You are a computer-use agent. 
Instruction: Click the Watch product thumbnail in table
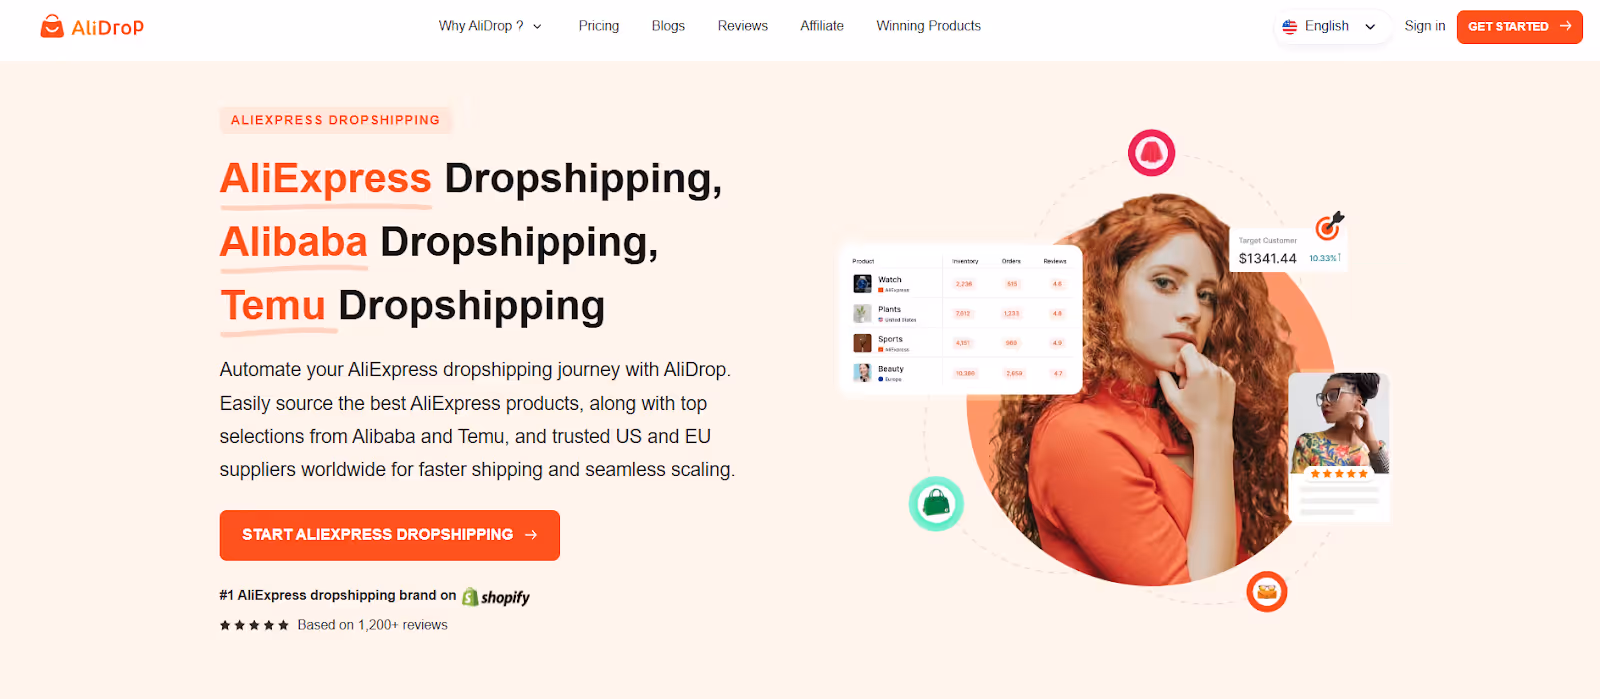(x=862, y=284)
